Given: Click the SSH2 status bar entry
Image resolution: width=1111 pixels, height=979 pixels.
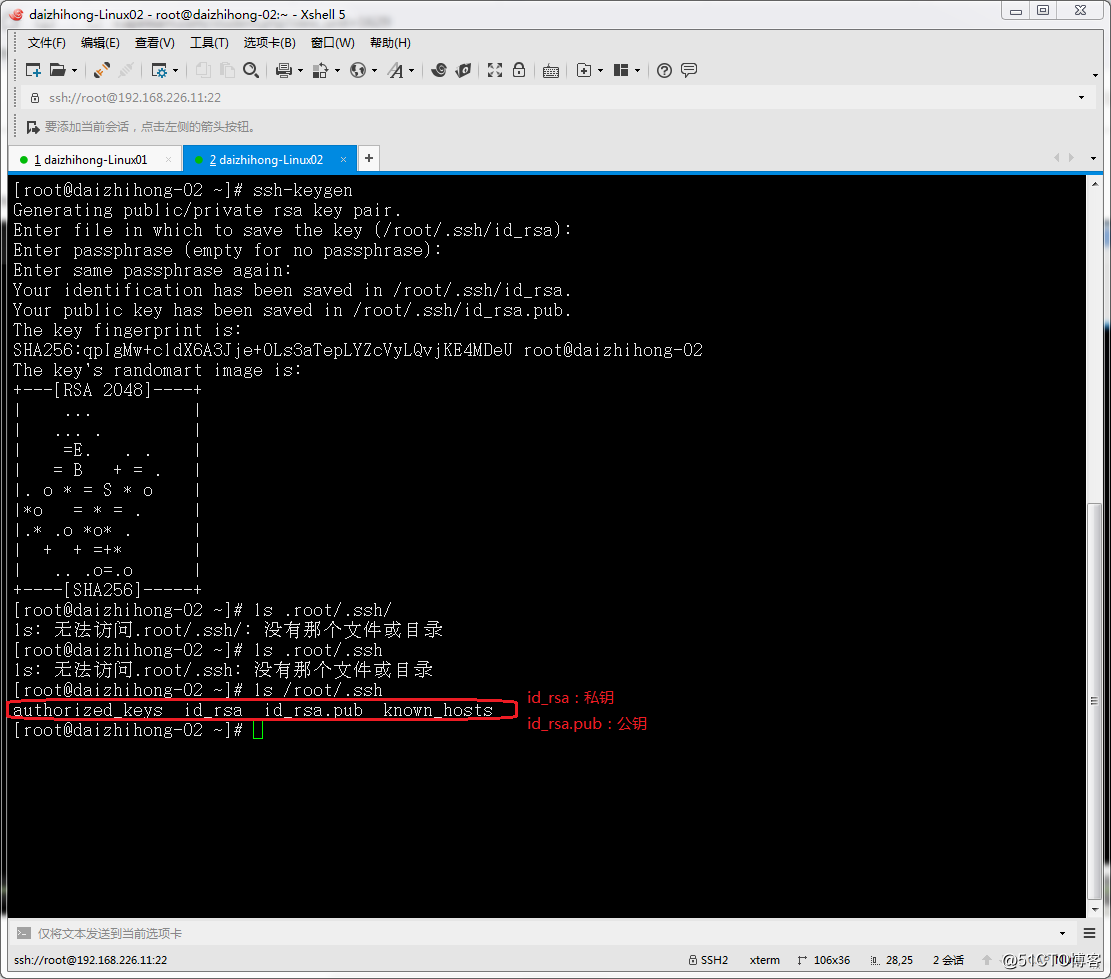Looking at the screenshot, I should click(709, 960).
